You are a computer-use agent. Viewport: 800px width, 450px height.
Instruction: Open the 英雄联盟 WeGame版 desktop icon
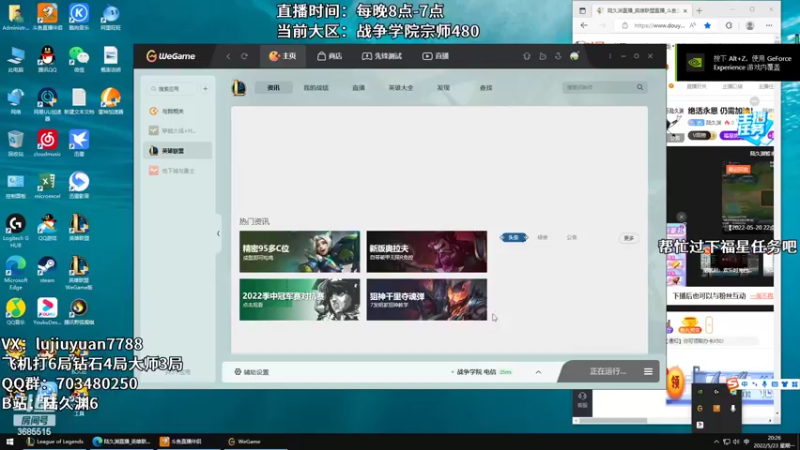pos(79,273)
